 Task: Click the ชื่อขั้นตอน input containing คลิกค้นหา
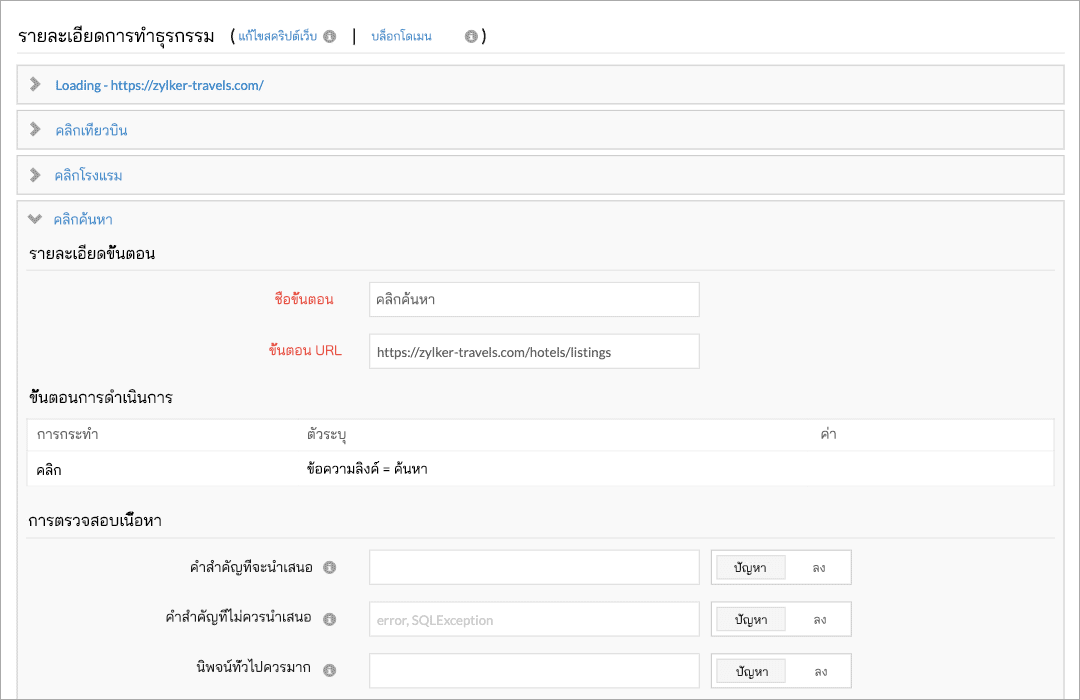[x=534, y=299]
